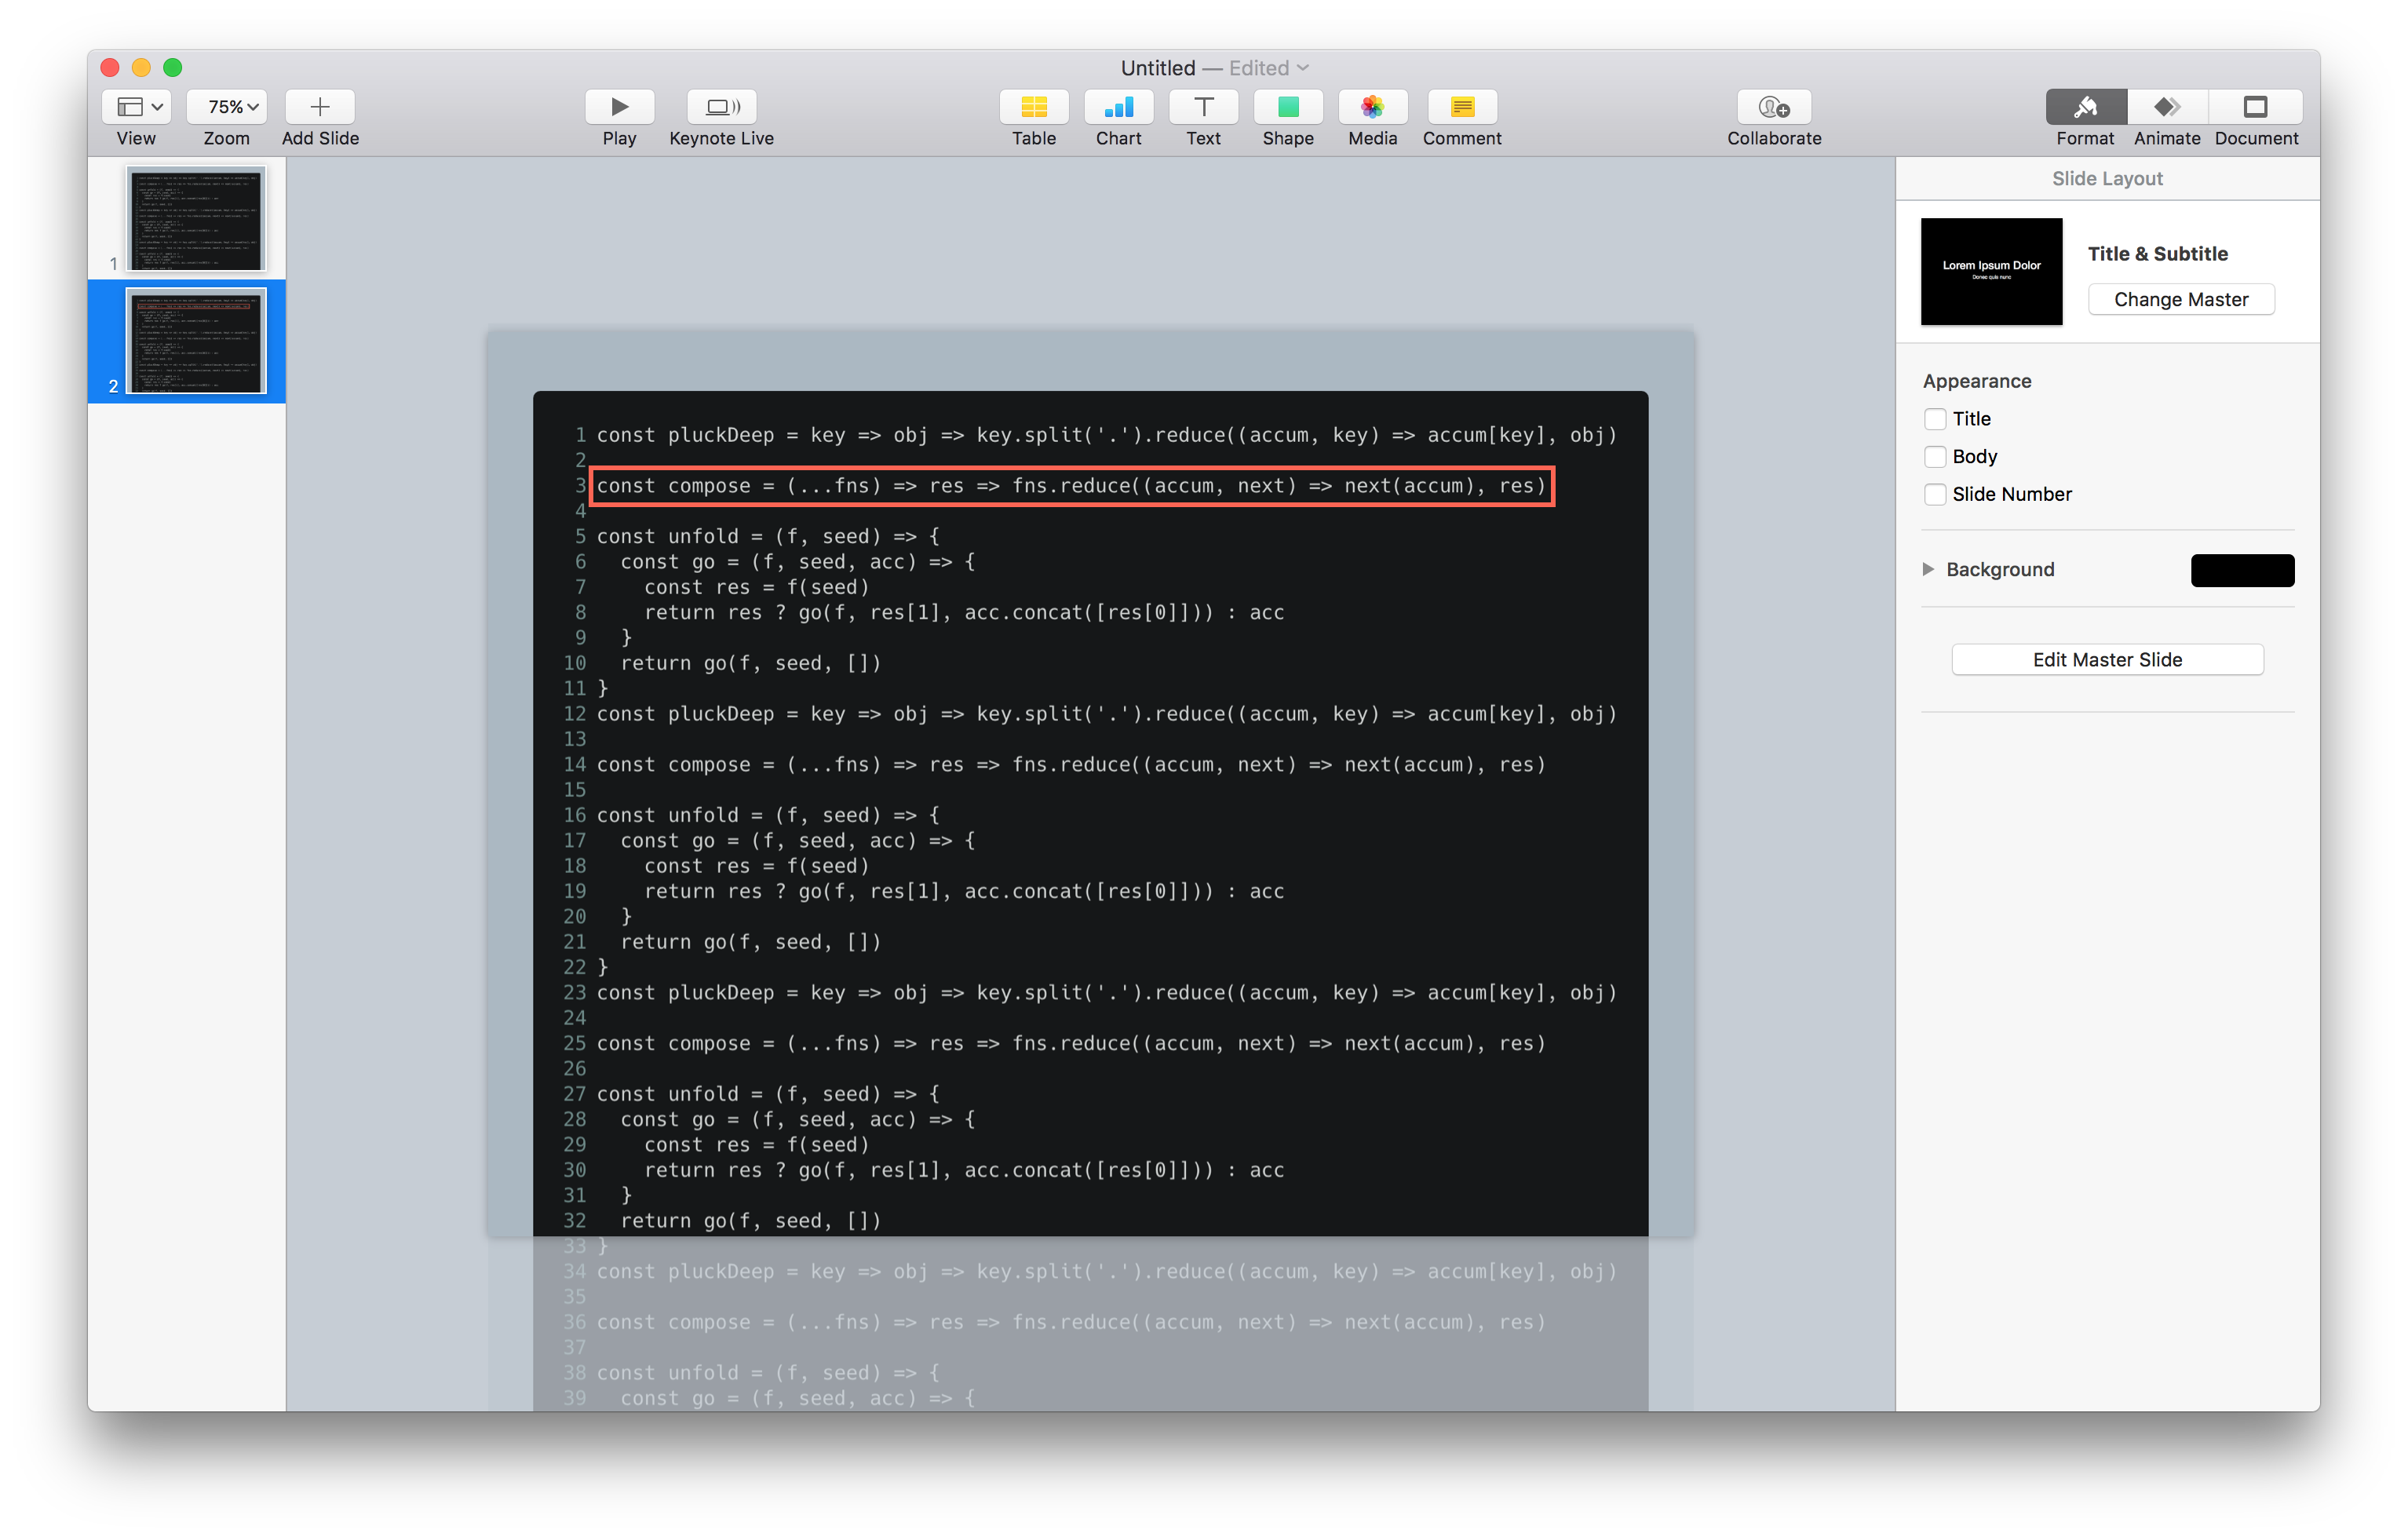Screen dimensions: 2408x1537
Task: Switch to the Document inspector tab
Action: pyautogui.click(x=2255, y=107)
